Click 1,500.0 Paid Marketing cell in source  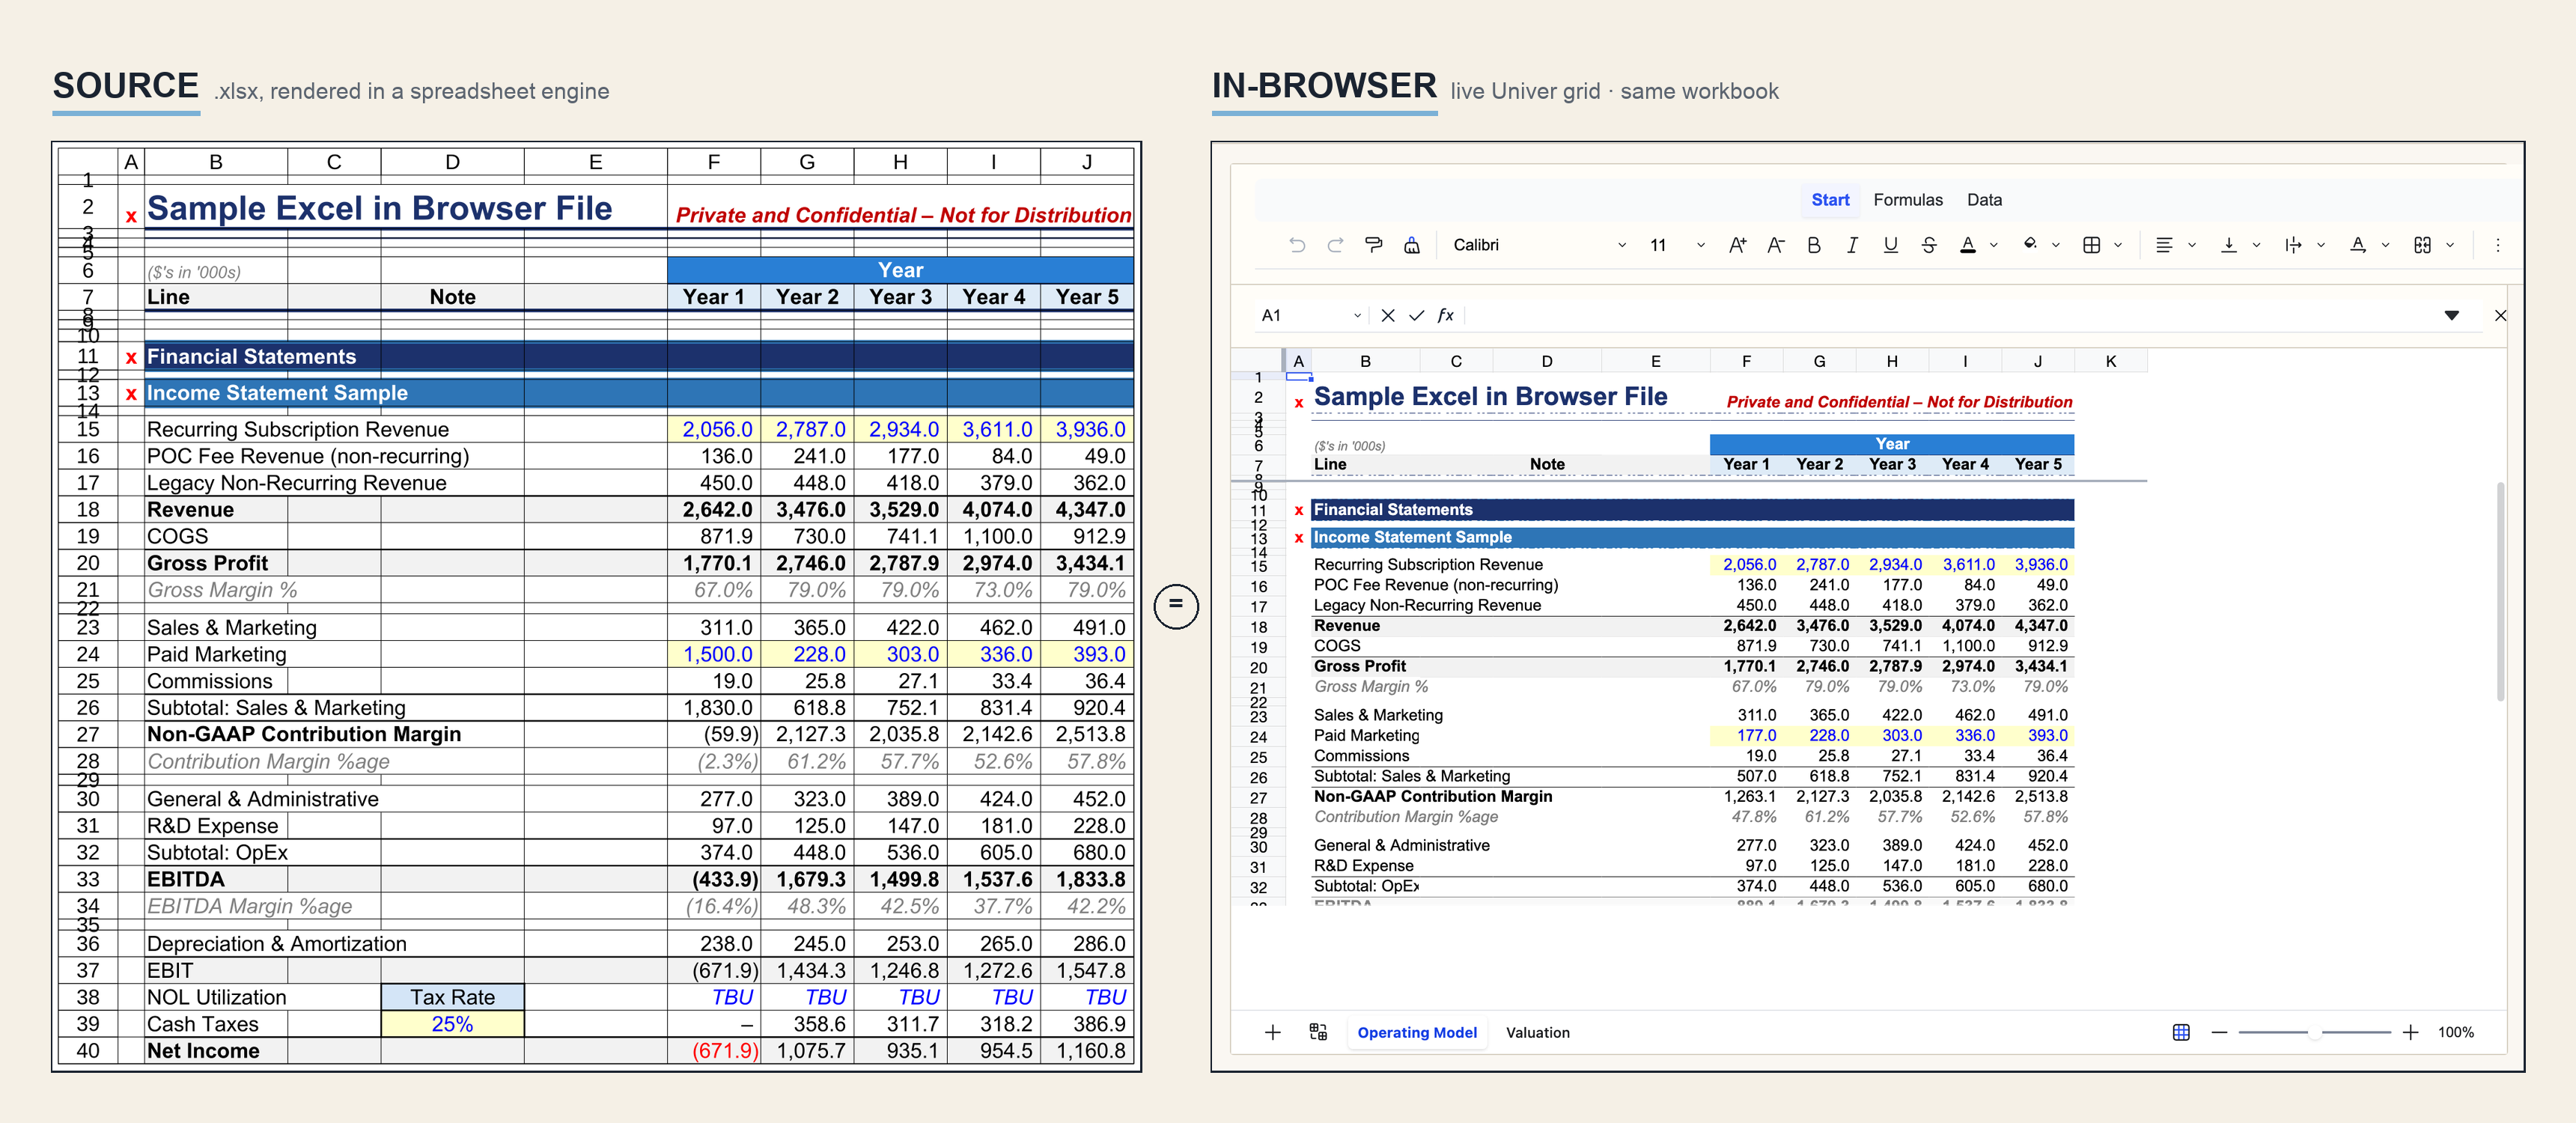click(714, 654)
